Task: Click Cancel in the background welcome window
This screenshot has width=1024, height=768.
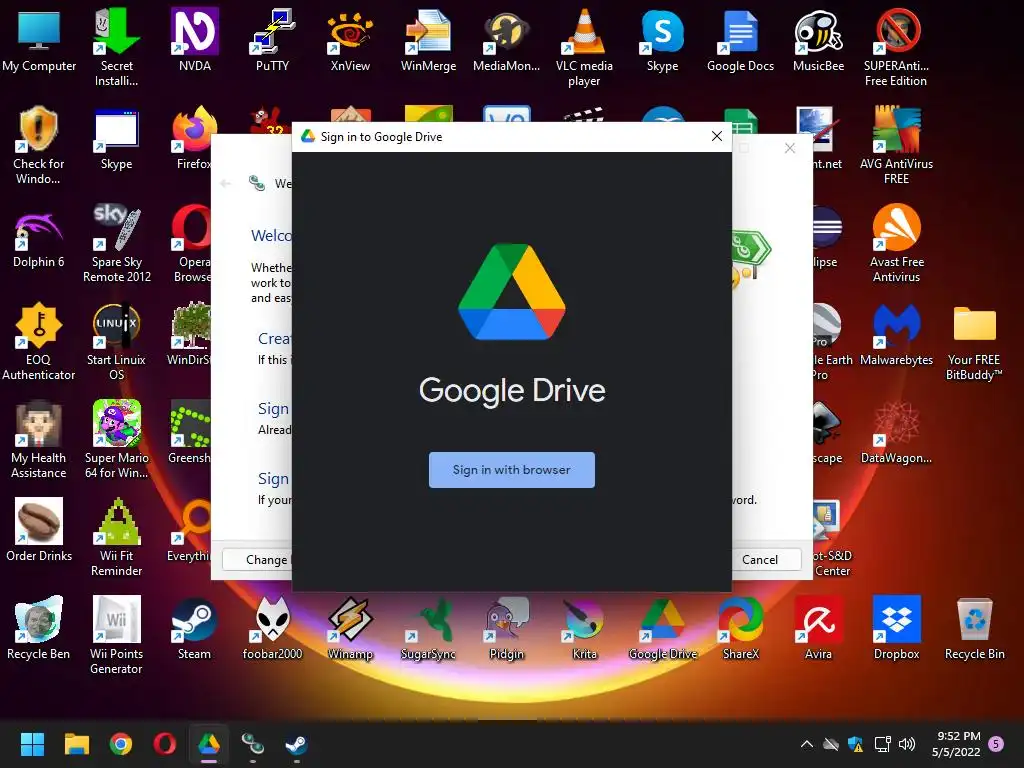Action: [760, 560]
